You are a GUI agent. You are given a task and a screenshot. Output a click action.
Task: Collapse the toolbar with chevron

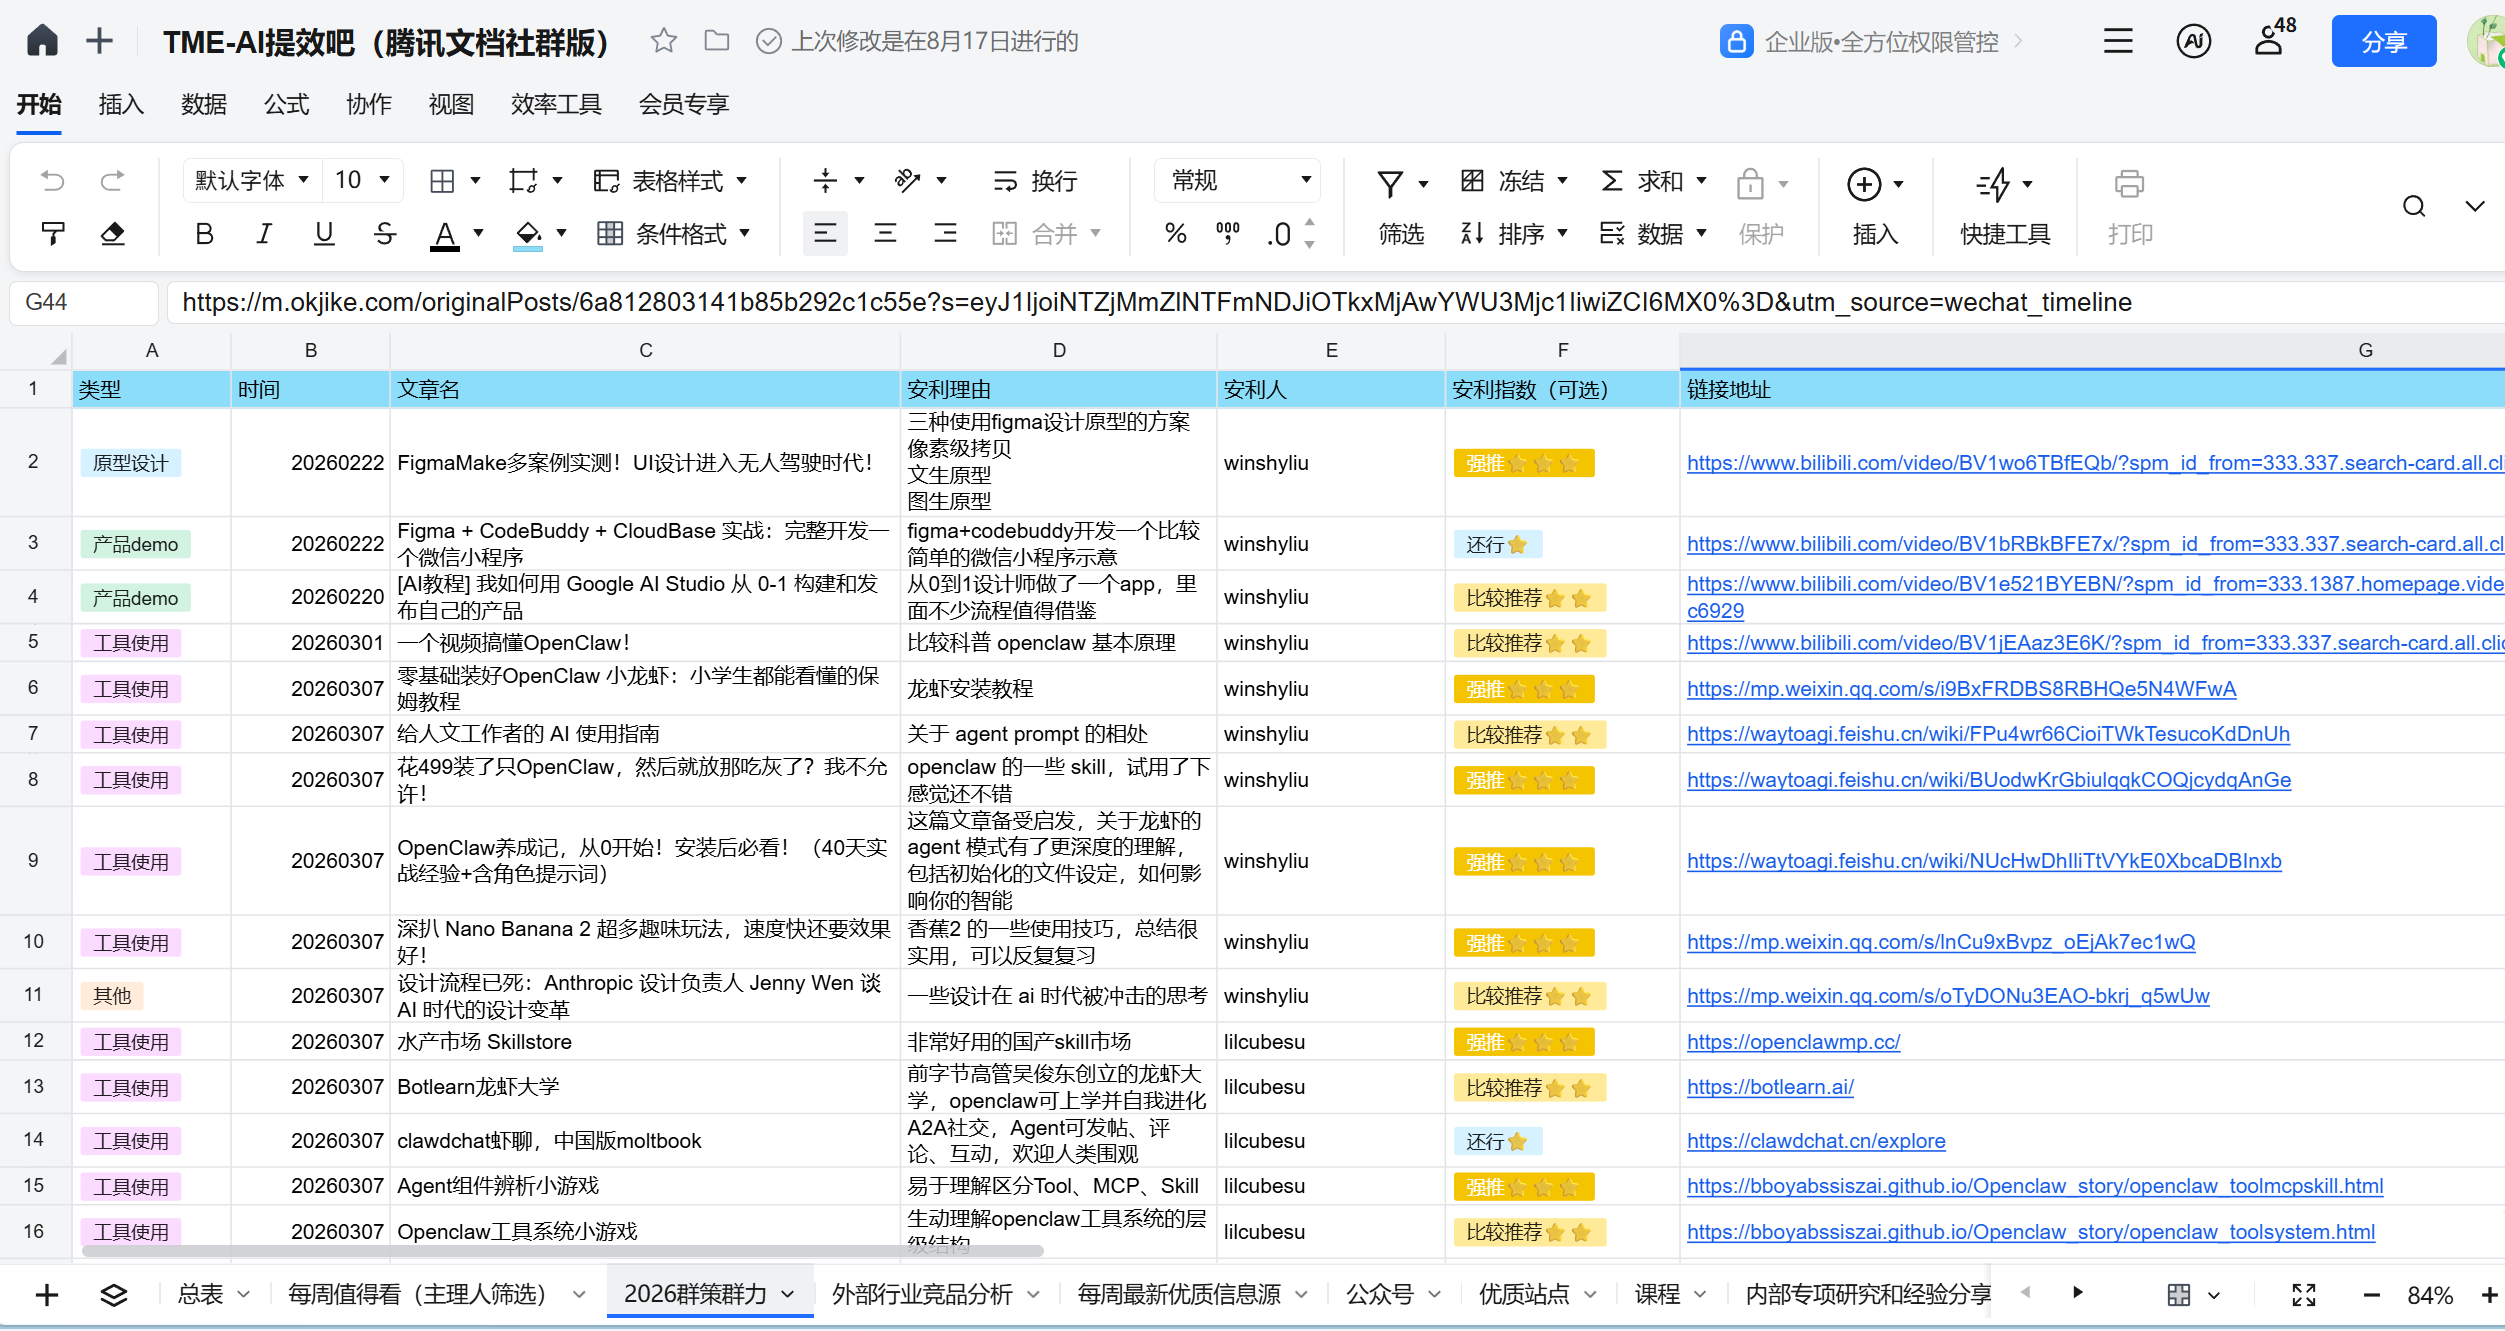click(2474, 207)
